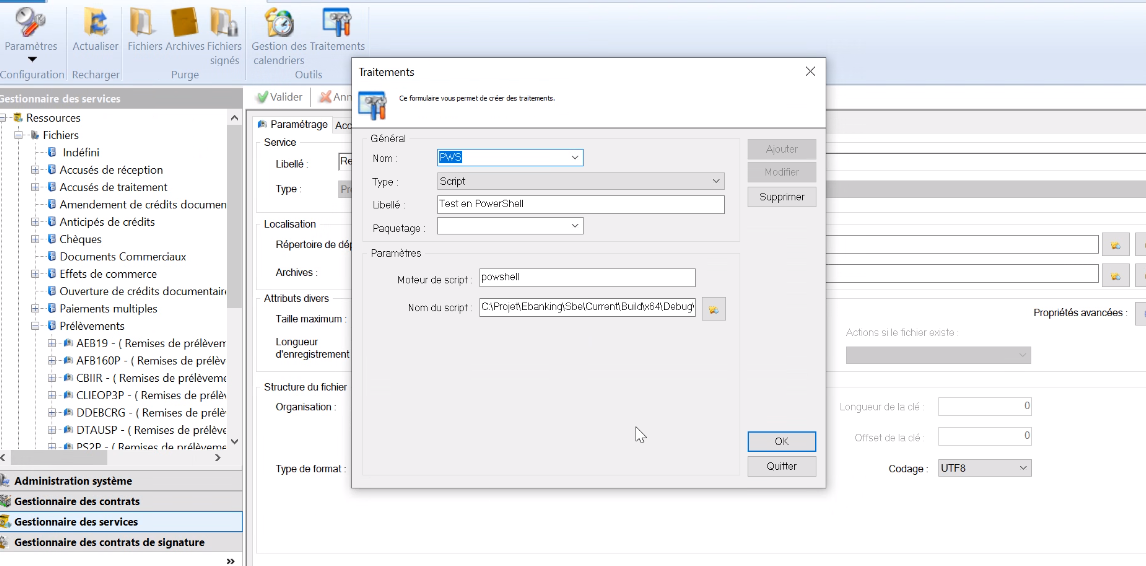Screen dimensions: 1146x566
Task: Collapse the Prélèvements tree node
Action: coord(36,326)
